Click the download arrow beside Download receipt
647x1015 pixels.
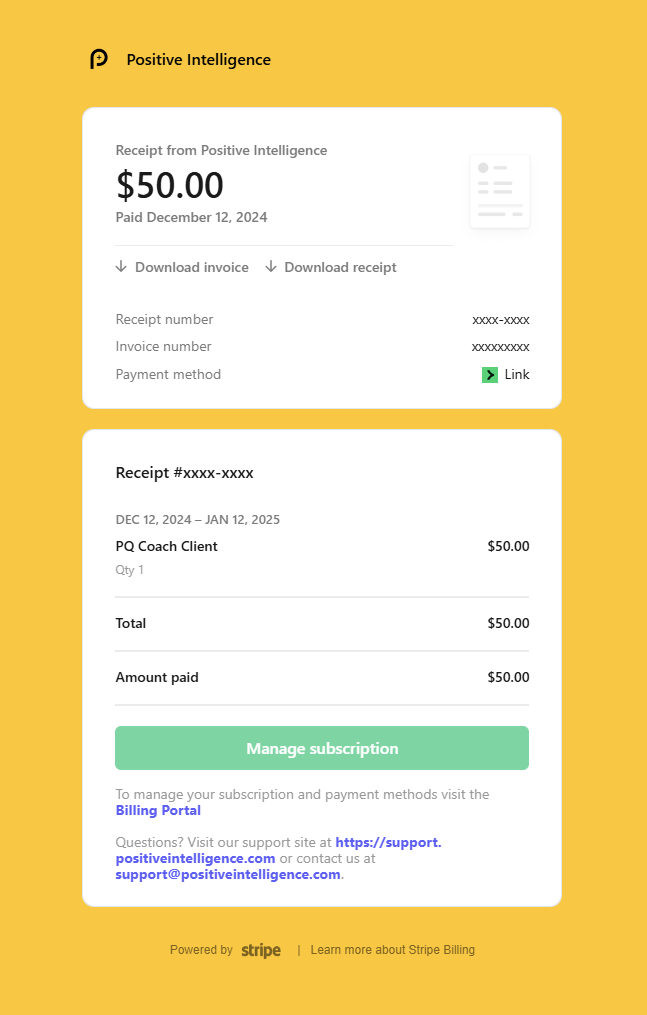tap(271, 267)
